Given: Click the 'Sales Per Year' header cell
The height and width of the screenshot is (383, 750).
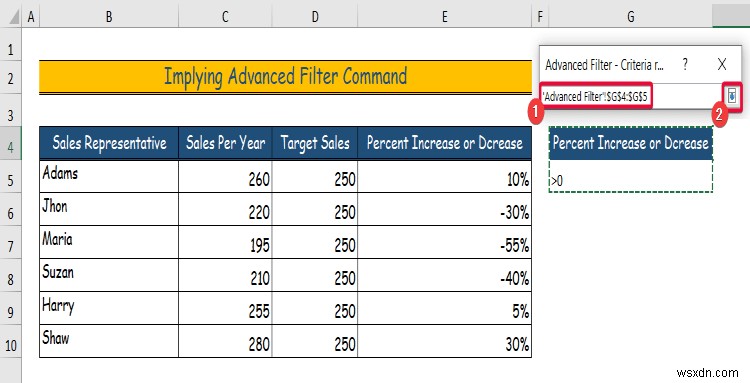Looking at the screenshot, I should pos(225,143).
